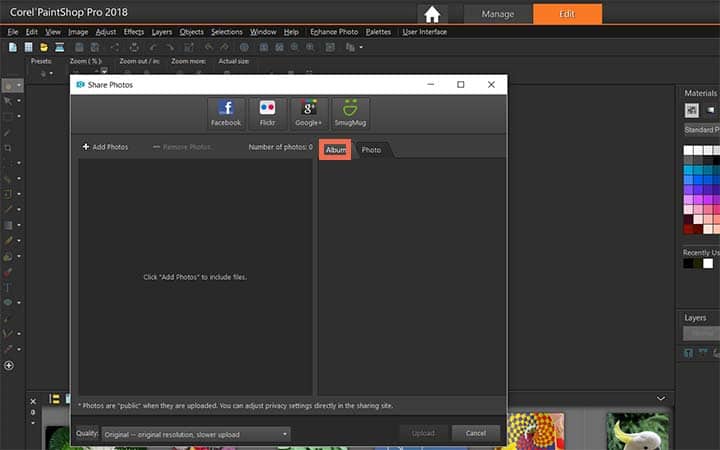Click Remove Photos in Share Photos dialog
This screenshot has width=720, height=450.
pos(182,147)
